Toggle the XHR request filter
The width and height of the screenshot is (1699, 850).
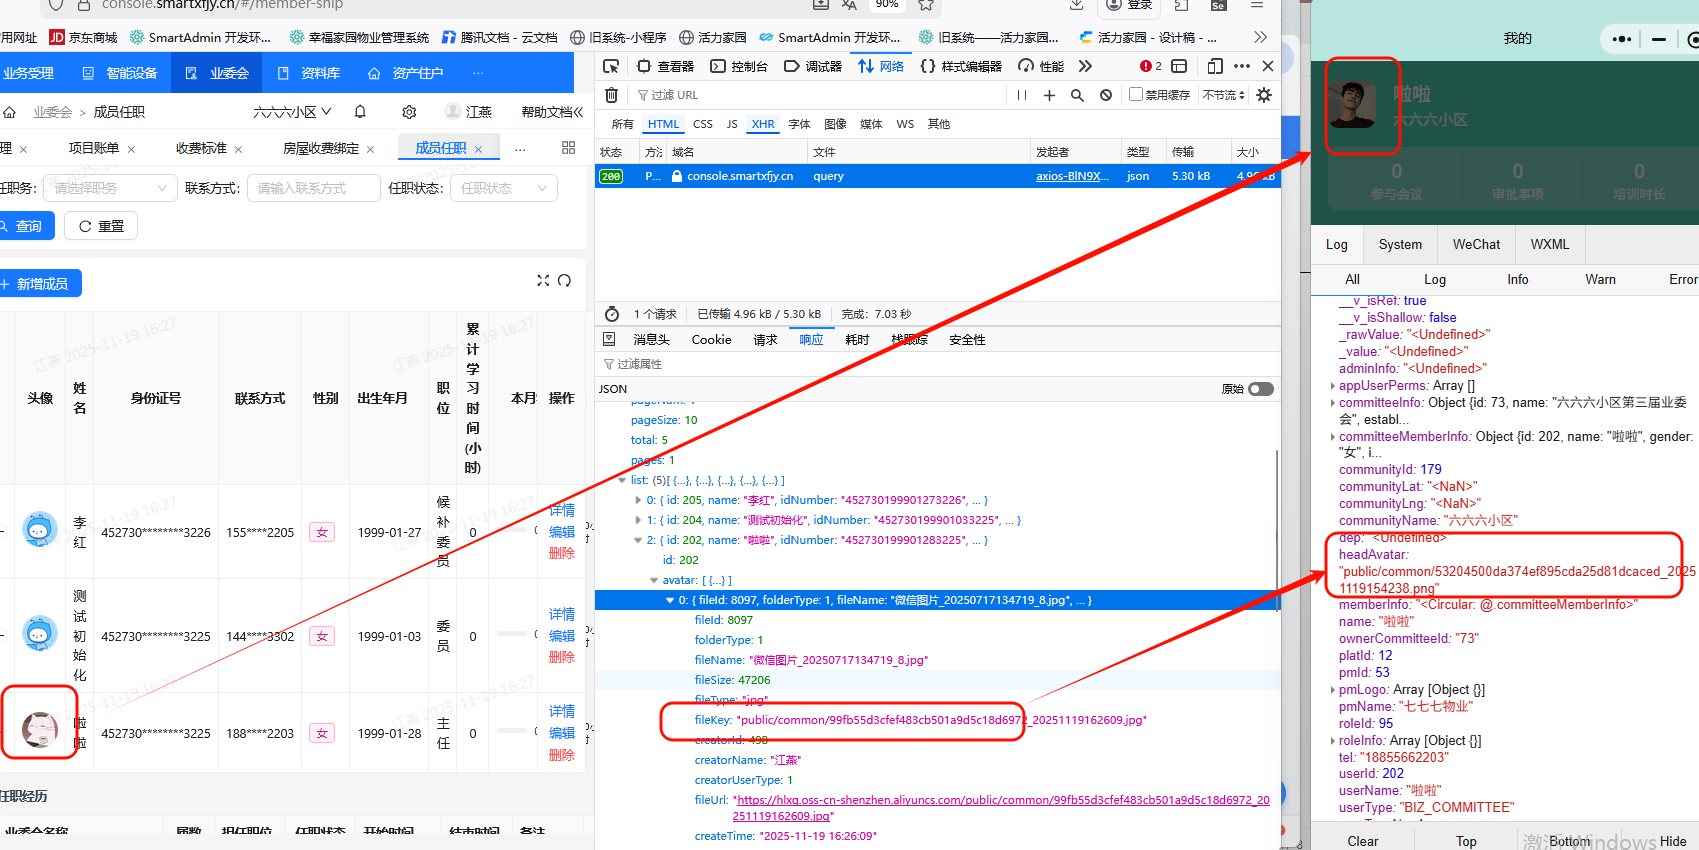[x=762, y=124]
